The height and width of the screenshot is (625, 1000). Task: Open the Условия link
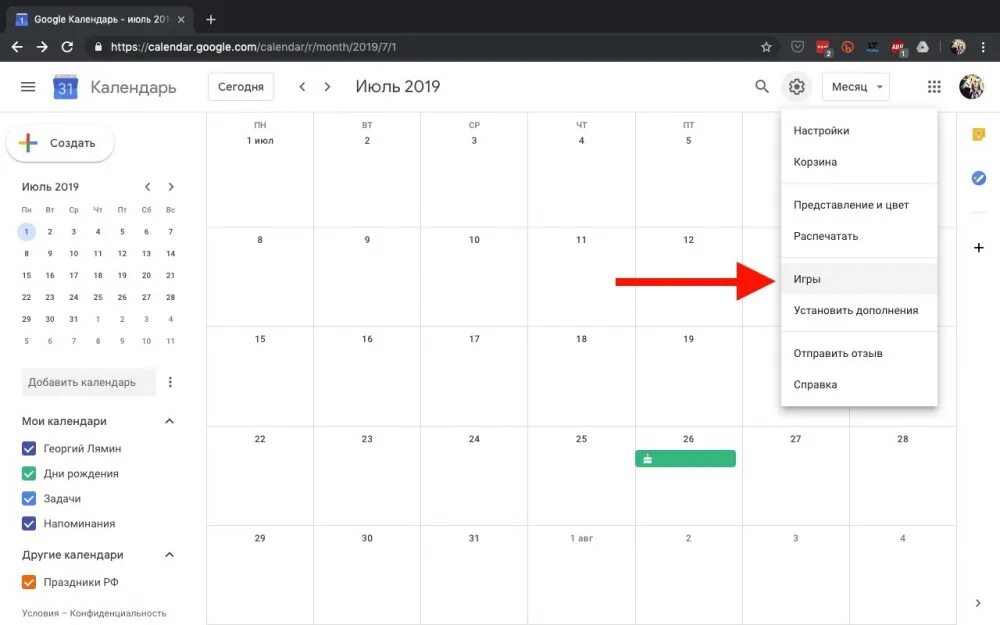tap(40, 613)
